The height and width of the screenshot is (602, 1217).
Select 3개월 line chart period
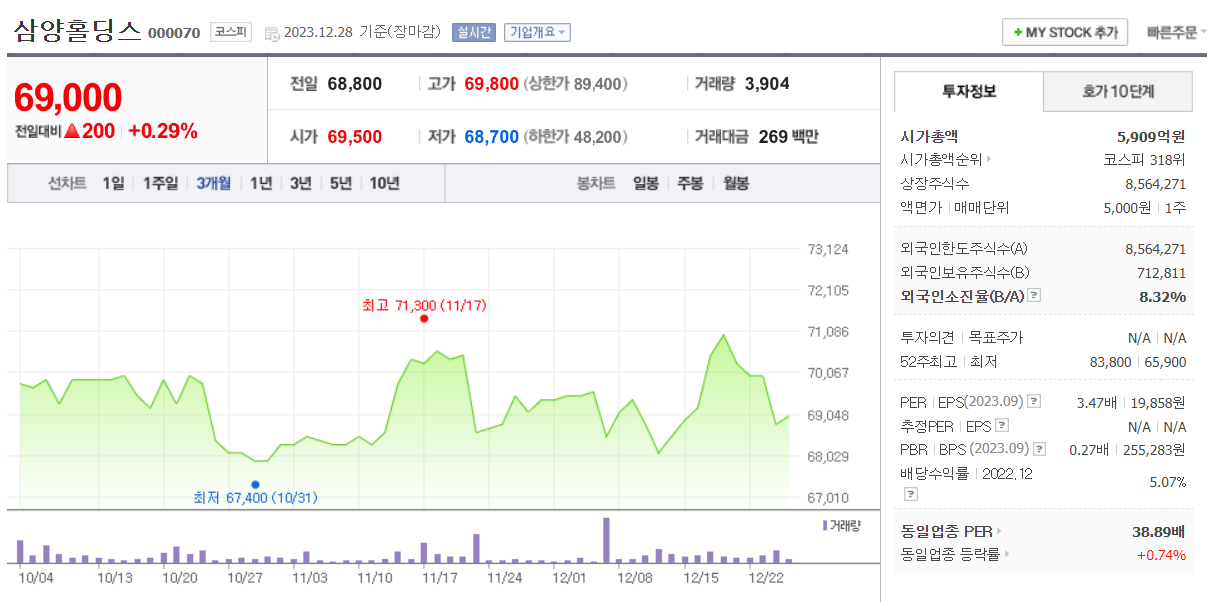coord(214,183)
